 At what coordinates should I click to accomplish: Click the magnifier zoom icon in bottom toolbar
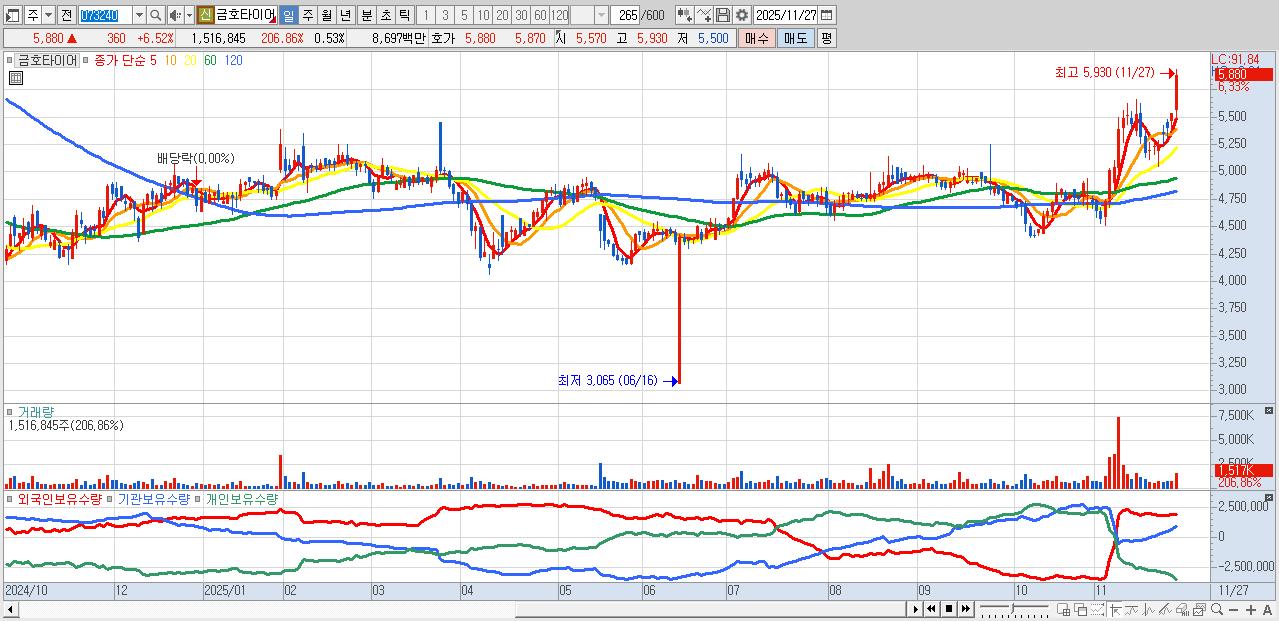(1217, 609)
